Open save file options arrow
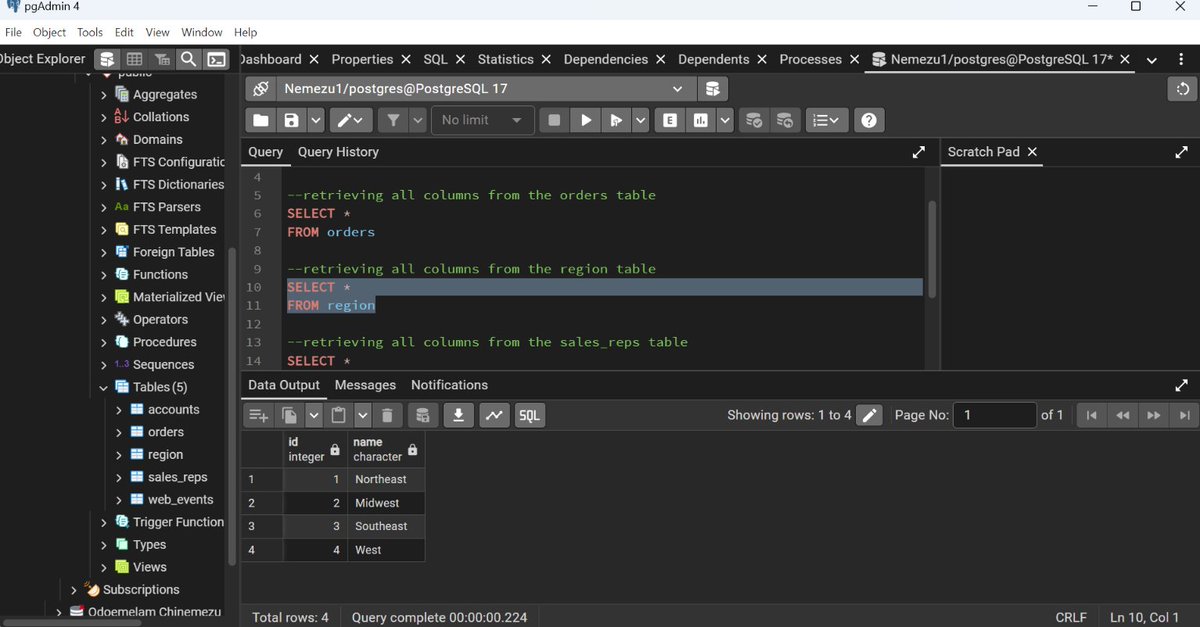The height and width of the screenshot is (627, 1200). coord(316,120)
